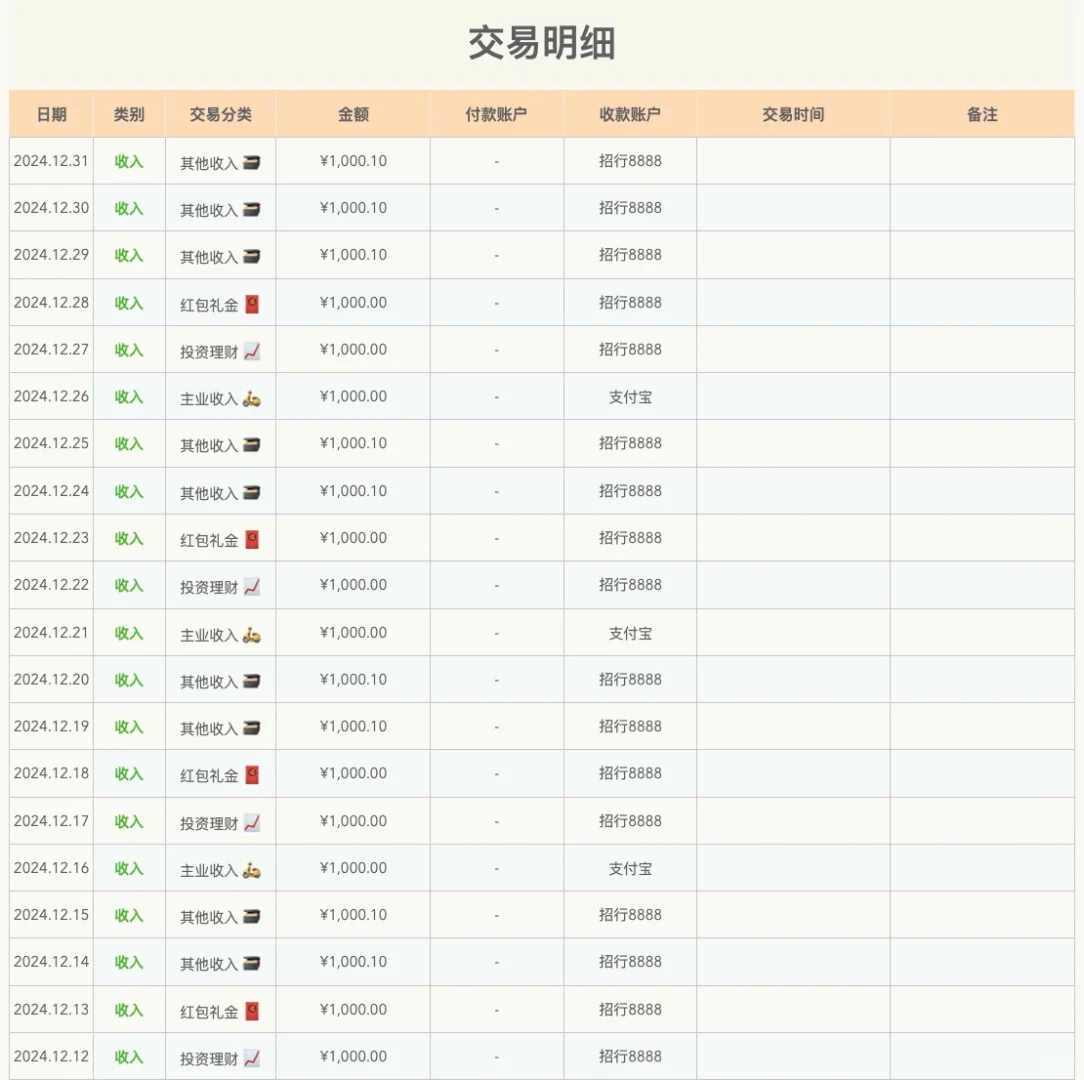This screenshot has height=1080, width=1084.
Task: Click the red envelope icon on the 2024.12.23 row
Action: pos(254,537)
